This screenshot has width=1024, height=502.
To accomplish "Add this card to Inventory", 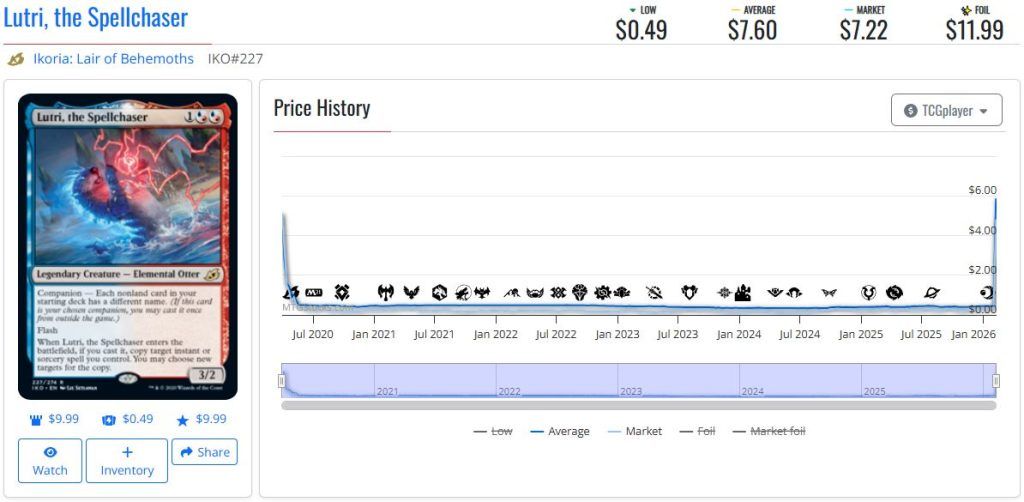I will [127, 461].
